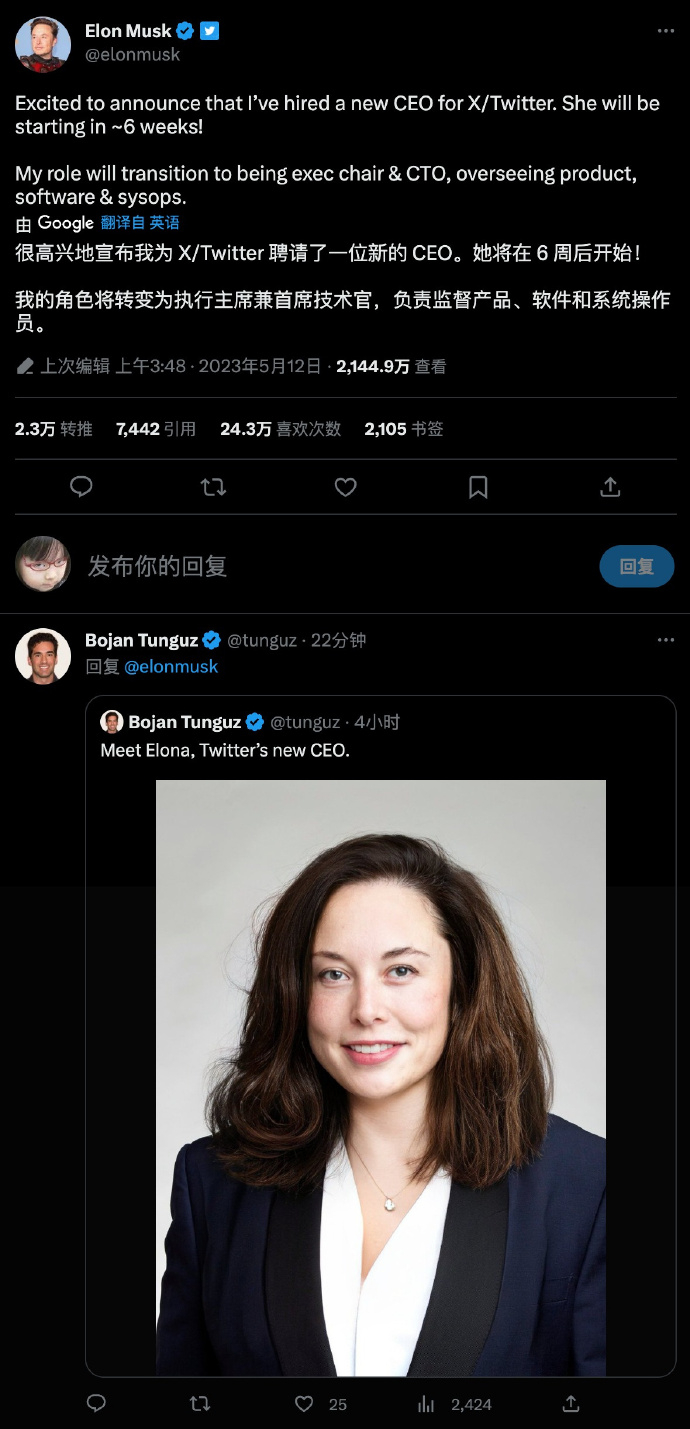This screenshot has width=690, height=1429.
Task: Click the blue 回复 reply button
Action: pos(636,566)
